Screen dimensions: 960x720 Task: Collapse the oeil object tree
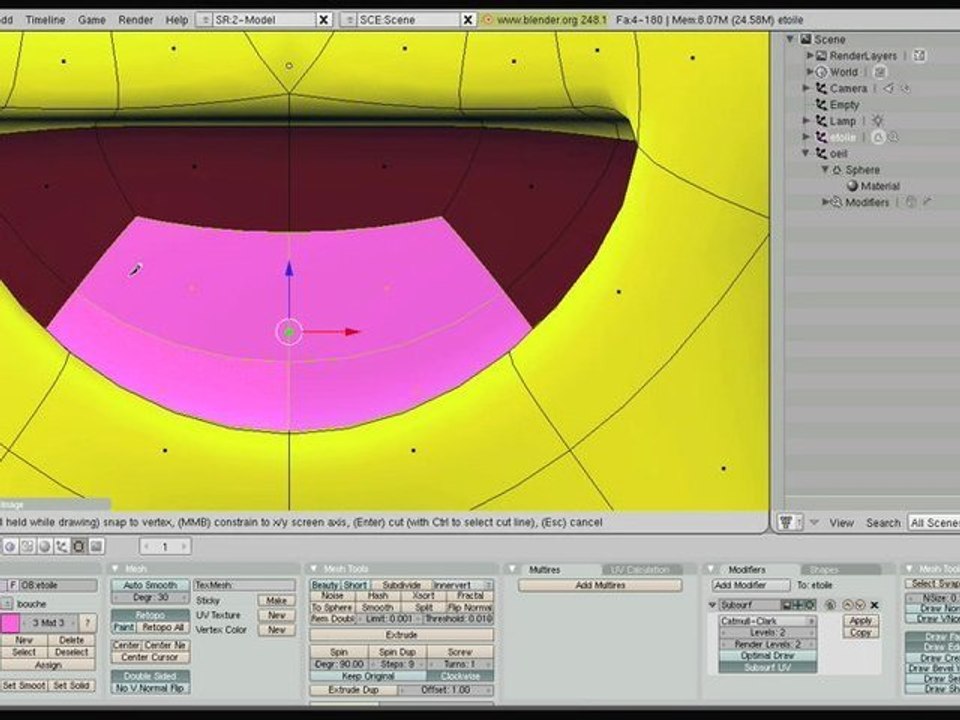[x=806, y=153]
